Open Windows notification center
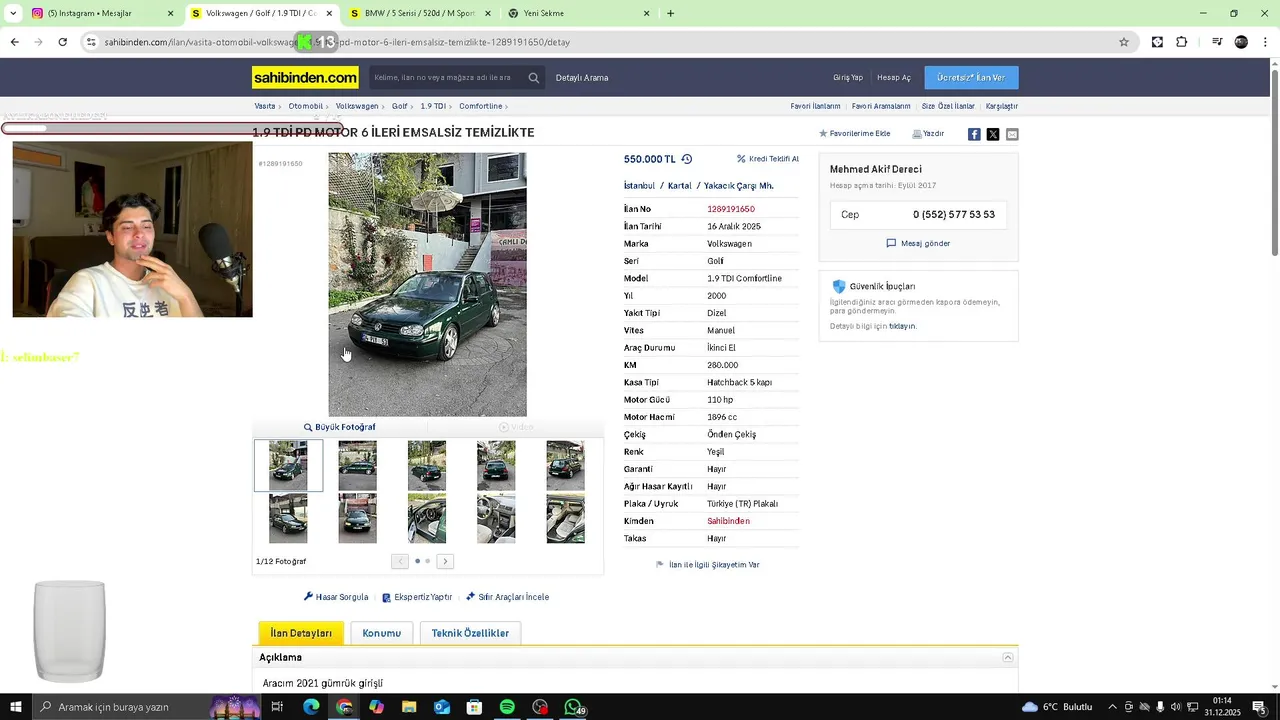Image resolution: width=1280 pixels, height=720 pixels. point(1259,707)
